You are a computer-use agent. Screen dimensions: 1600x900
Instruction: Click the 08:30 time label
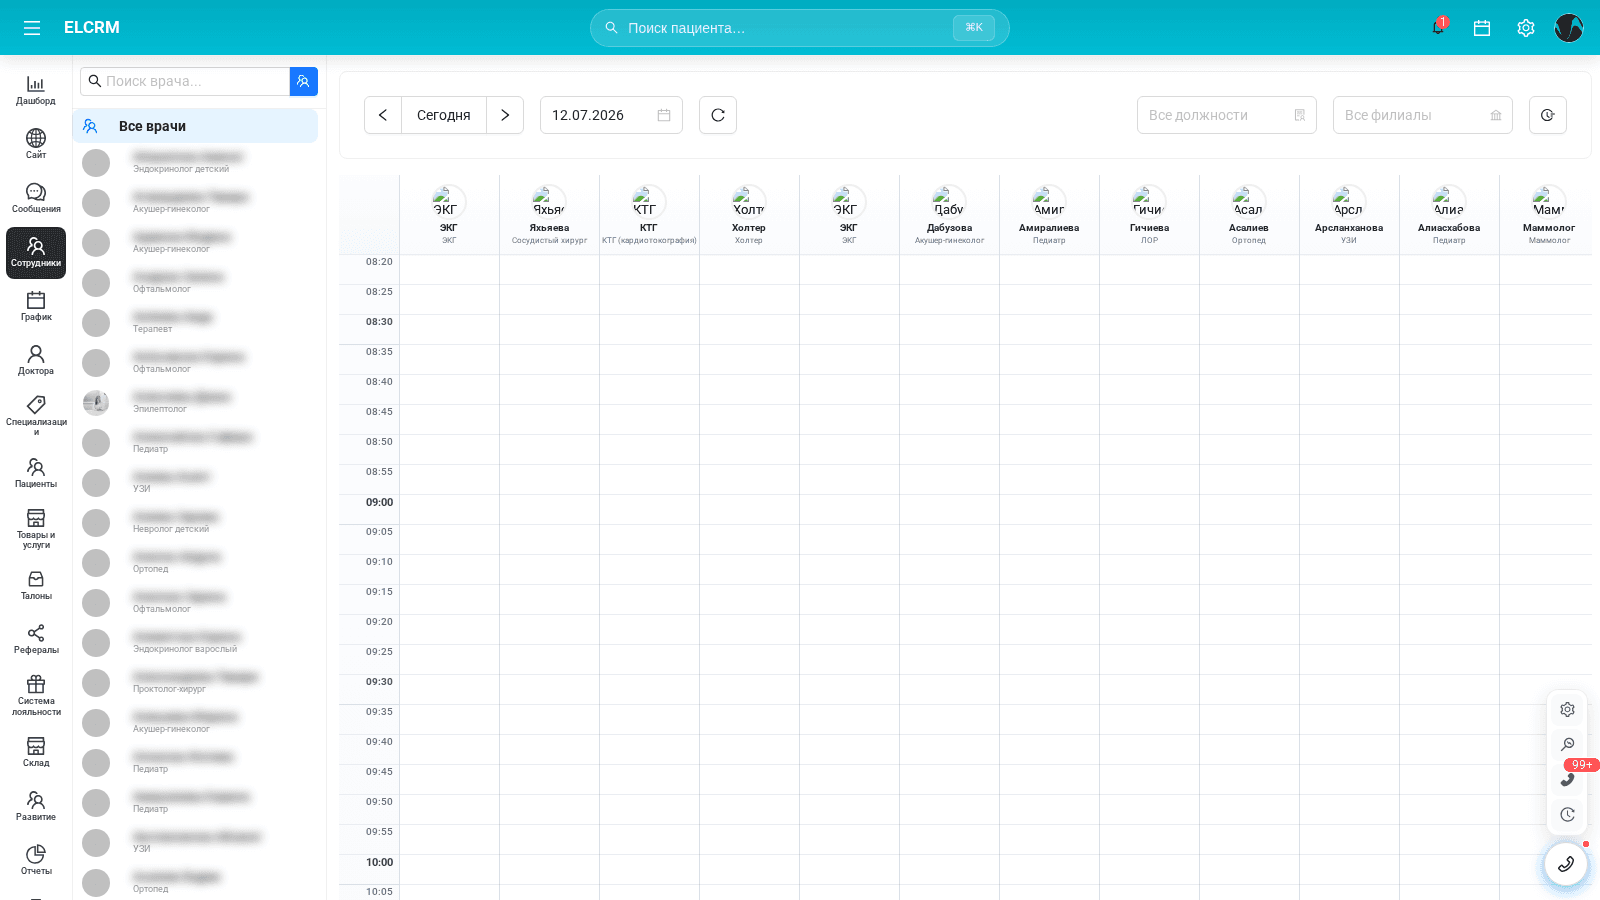pos(379,322)
